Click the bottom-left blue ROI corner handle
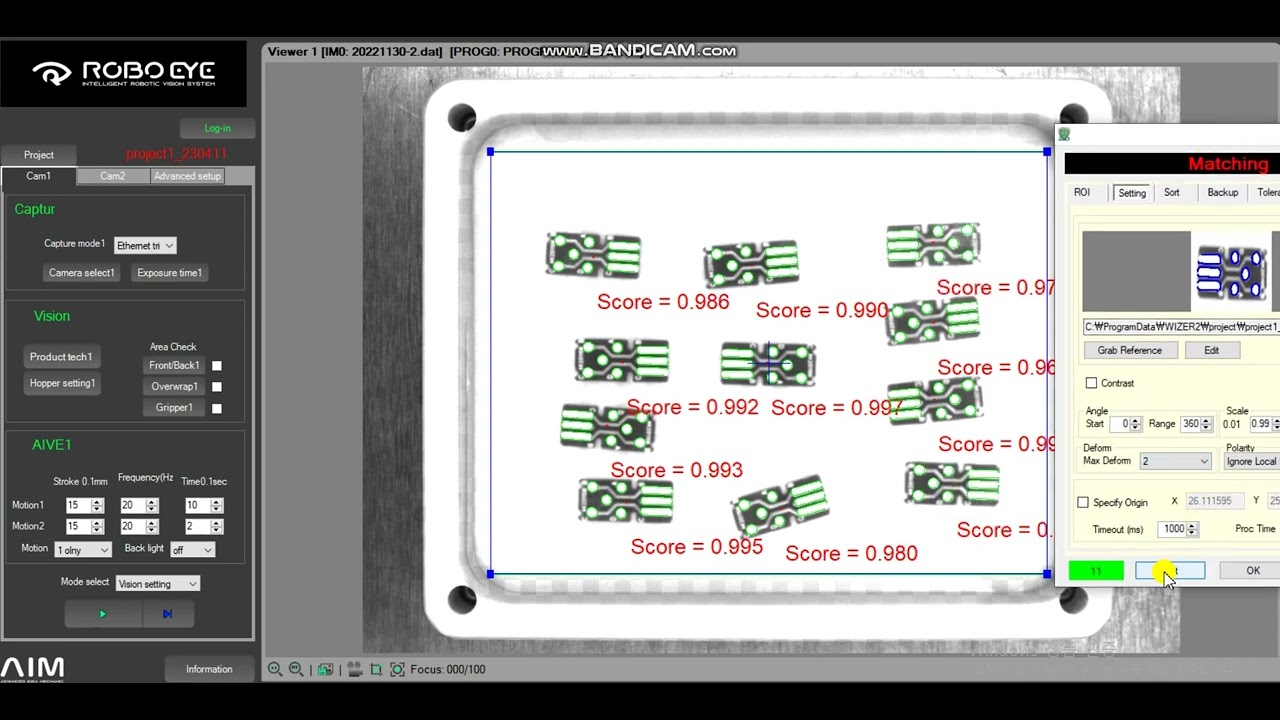1280x720 pixels. [x=490, y=574]
